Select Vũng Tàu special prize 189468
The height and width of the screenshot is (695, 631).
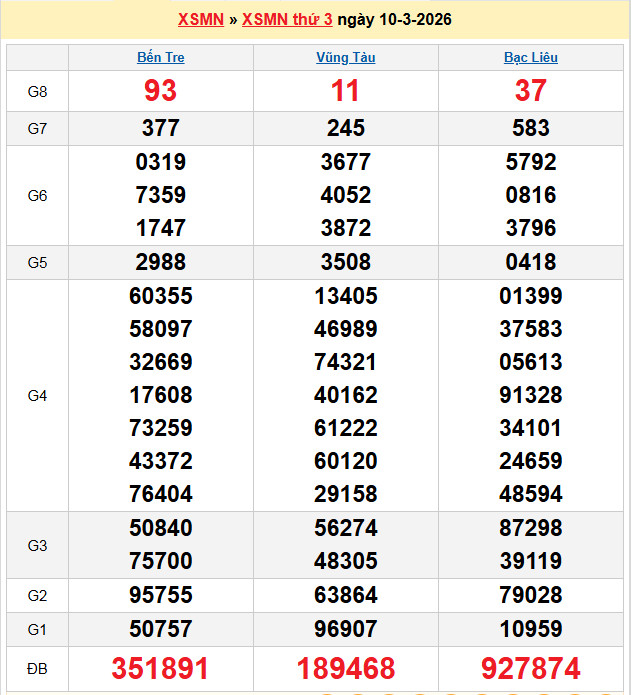345,669
